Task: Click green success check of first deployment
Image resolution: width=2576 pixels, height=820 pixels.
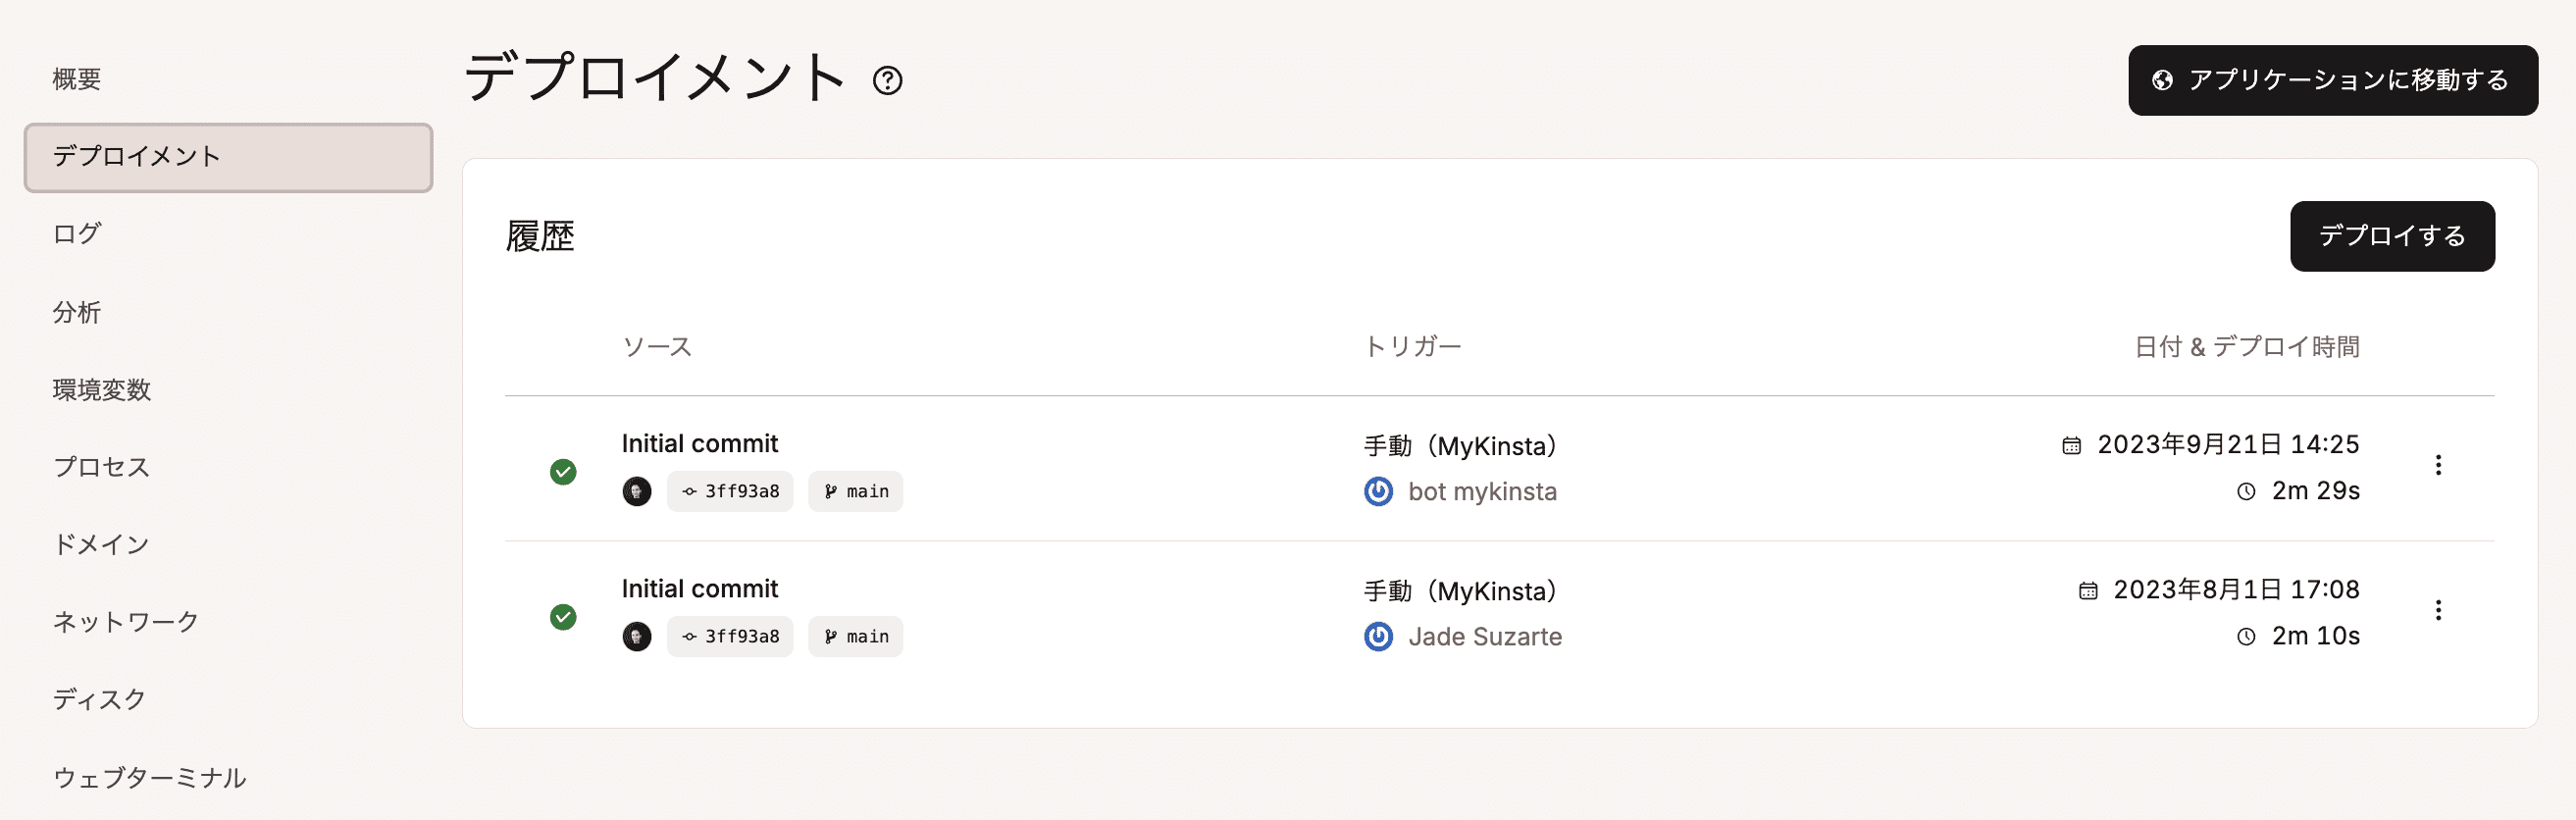Action: click(563, 472)
